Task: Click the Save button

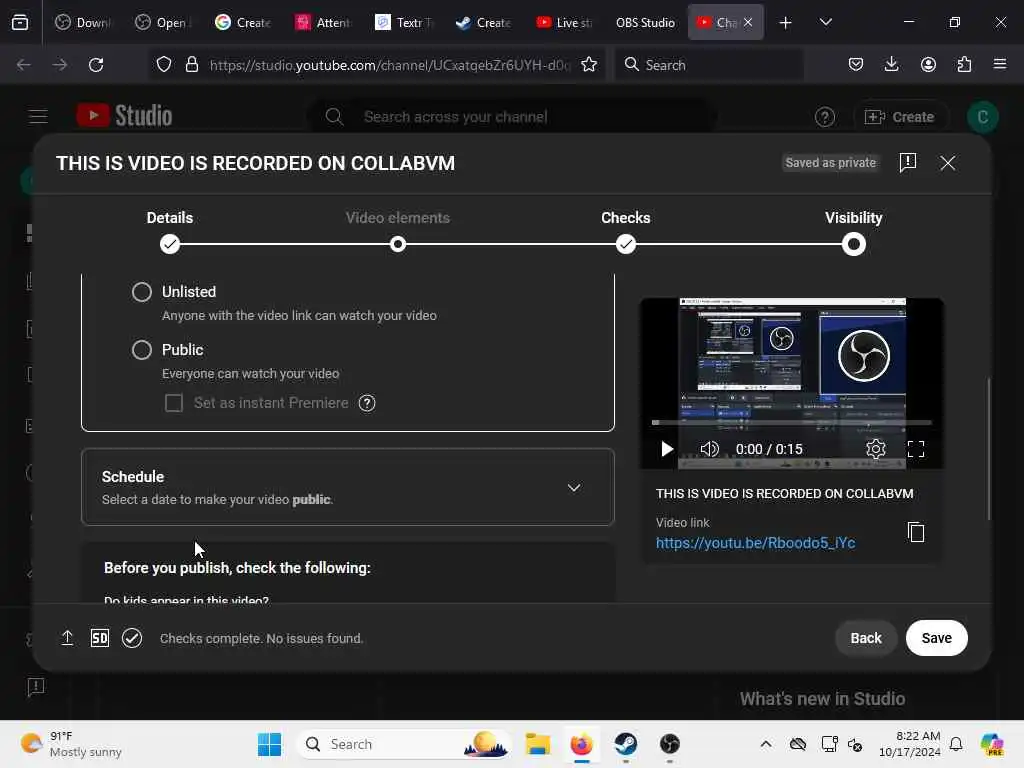Action: tap(936, 638)
